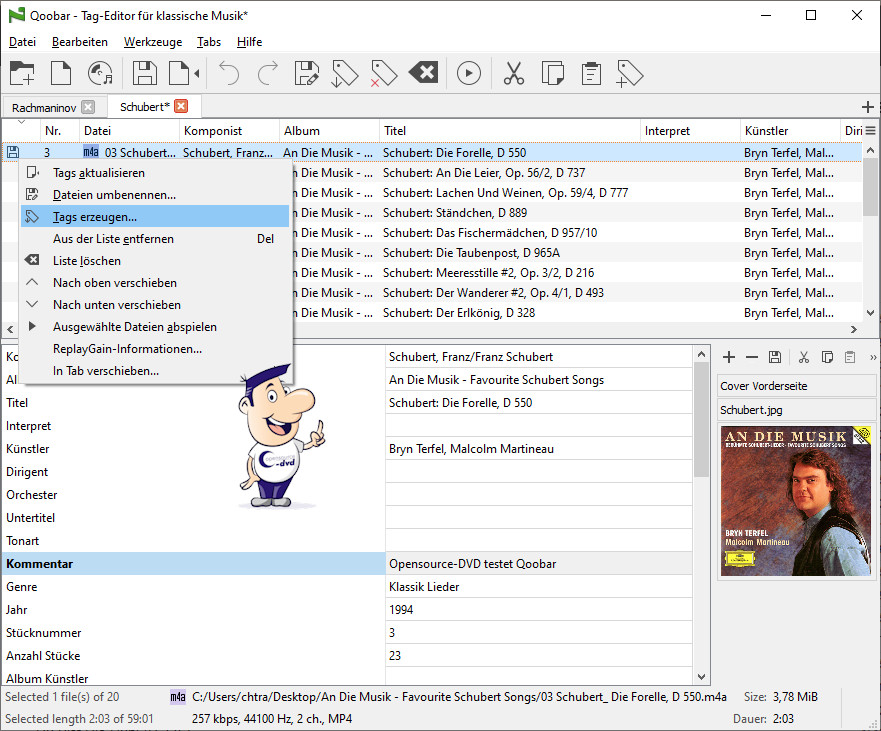The height and width of the screenshot is (731, 881).
Task: Click the scissors cut icon in main toolbar
Action: [x=514, y=73]
